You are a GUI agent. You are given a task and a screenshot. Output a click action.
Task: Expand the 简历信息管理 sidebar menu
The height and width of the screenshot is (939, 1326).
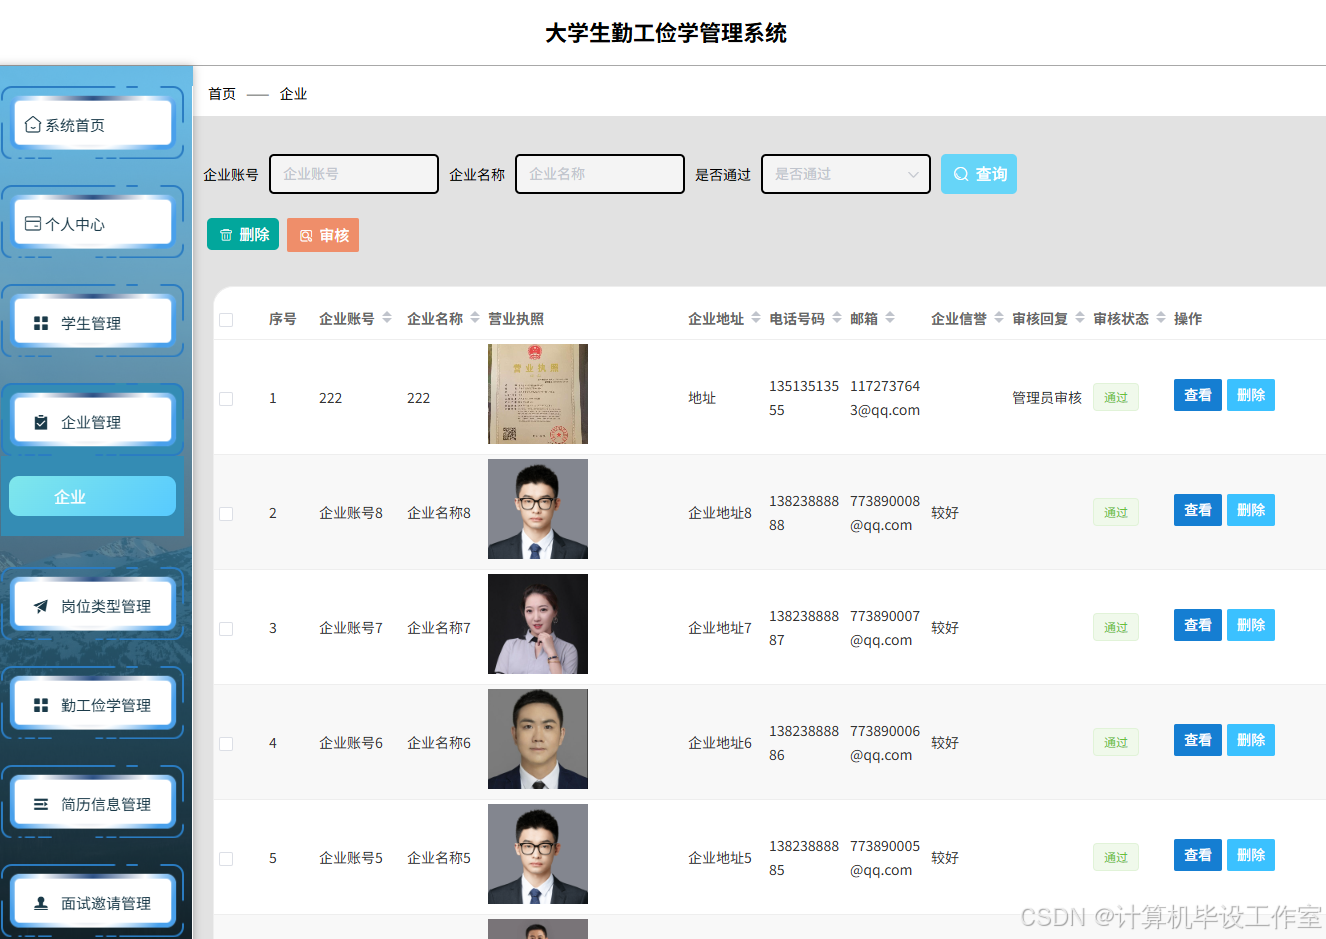pos(92,804)
